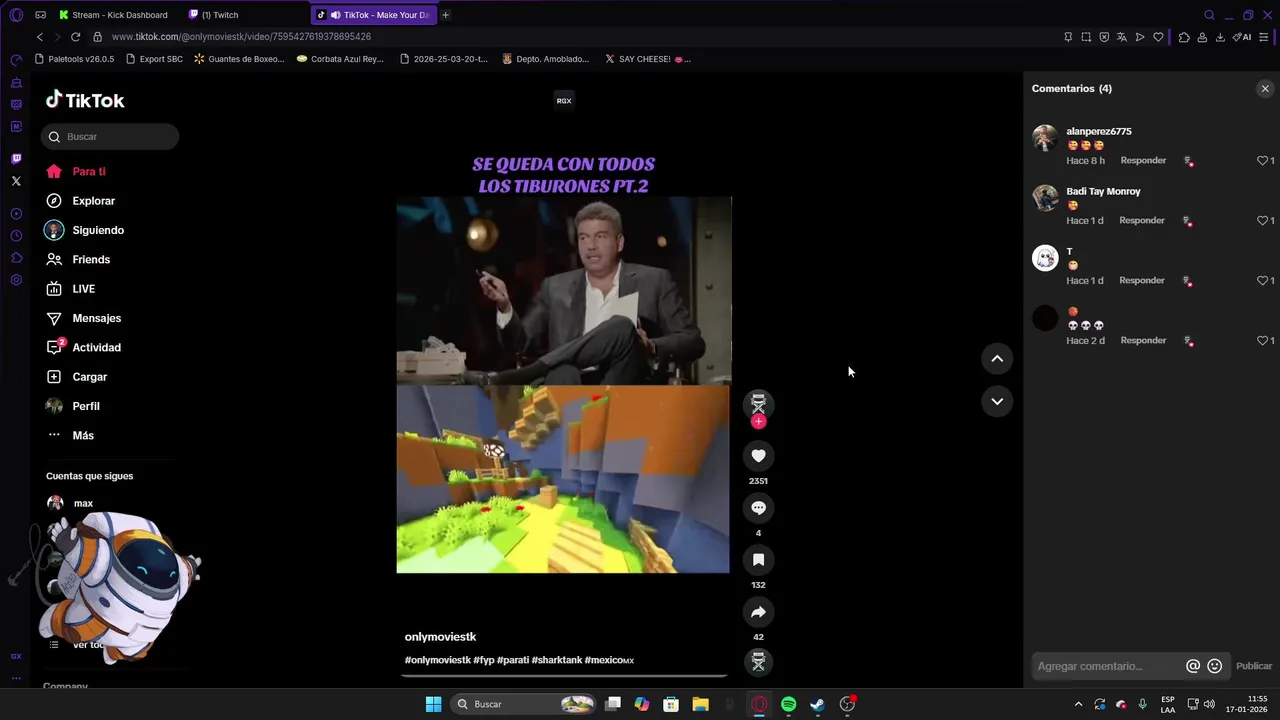Reply to Badi Tay Monroy's comment
This screenshot has height=720, width=1280.
coord(1142,221)
